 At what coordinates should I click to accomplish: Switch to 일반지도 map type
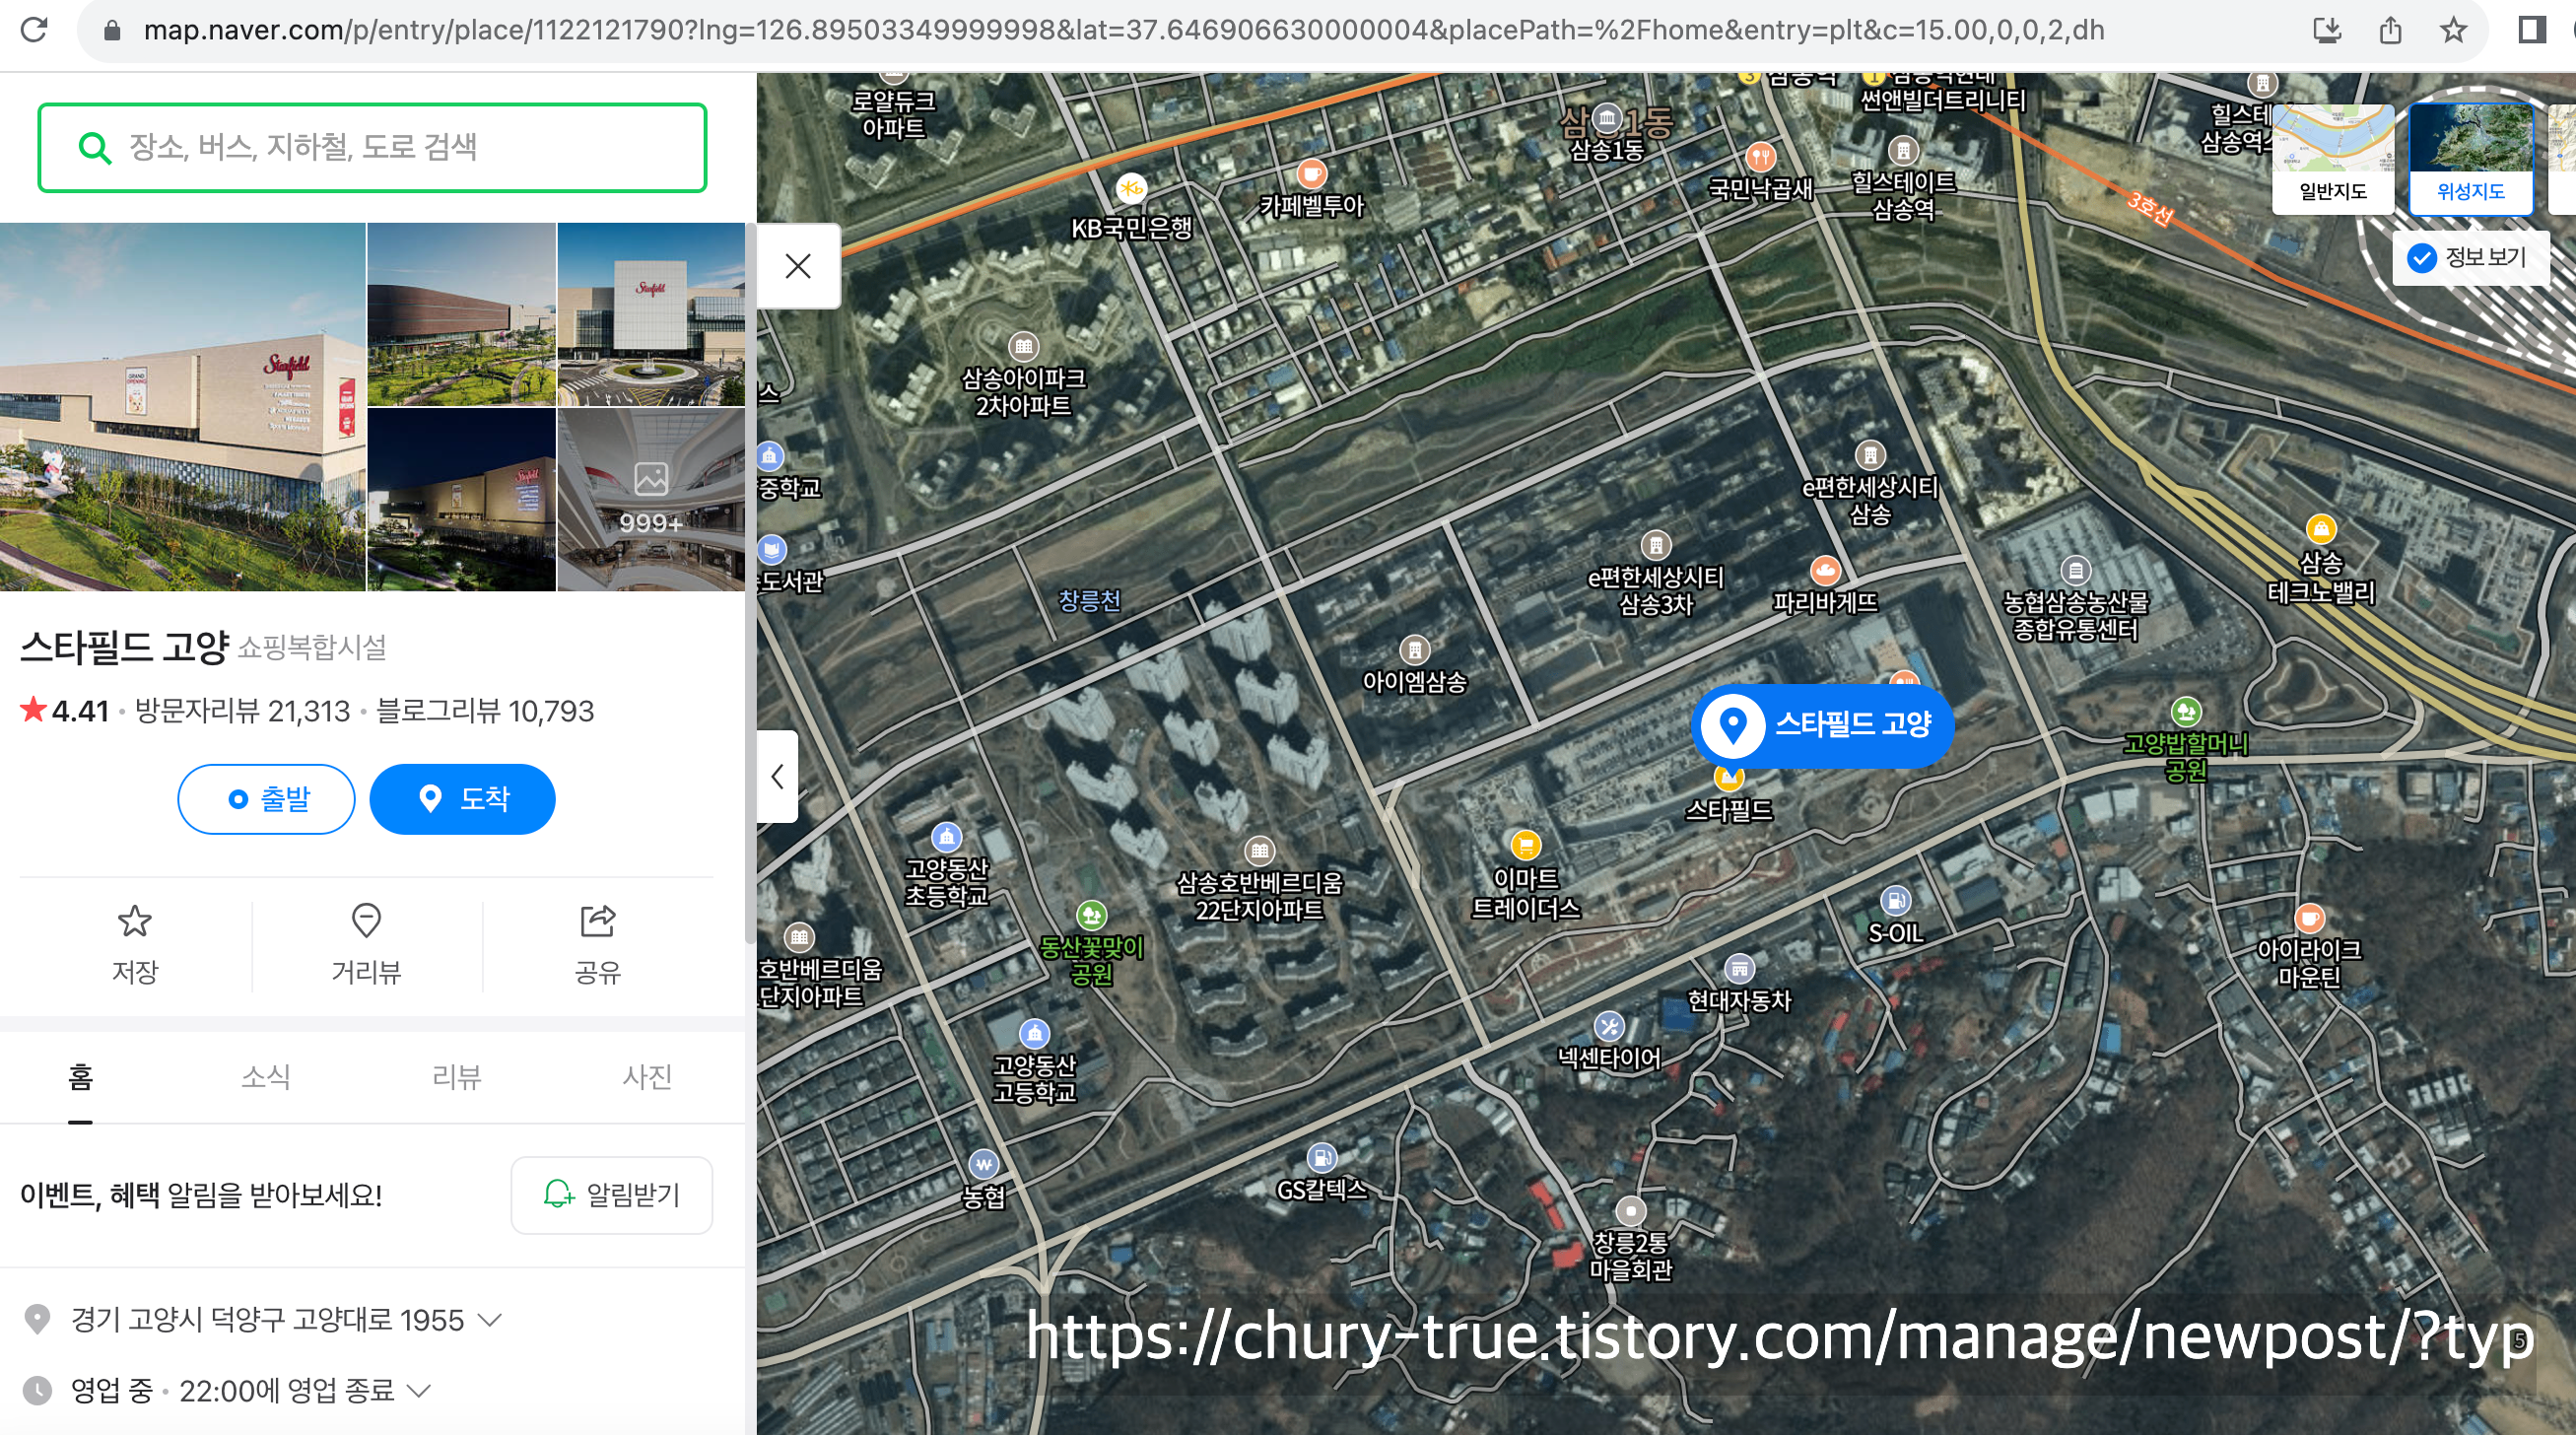2332,160
